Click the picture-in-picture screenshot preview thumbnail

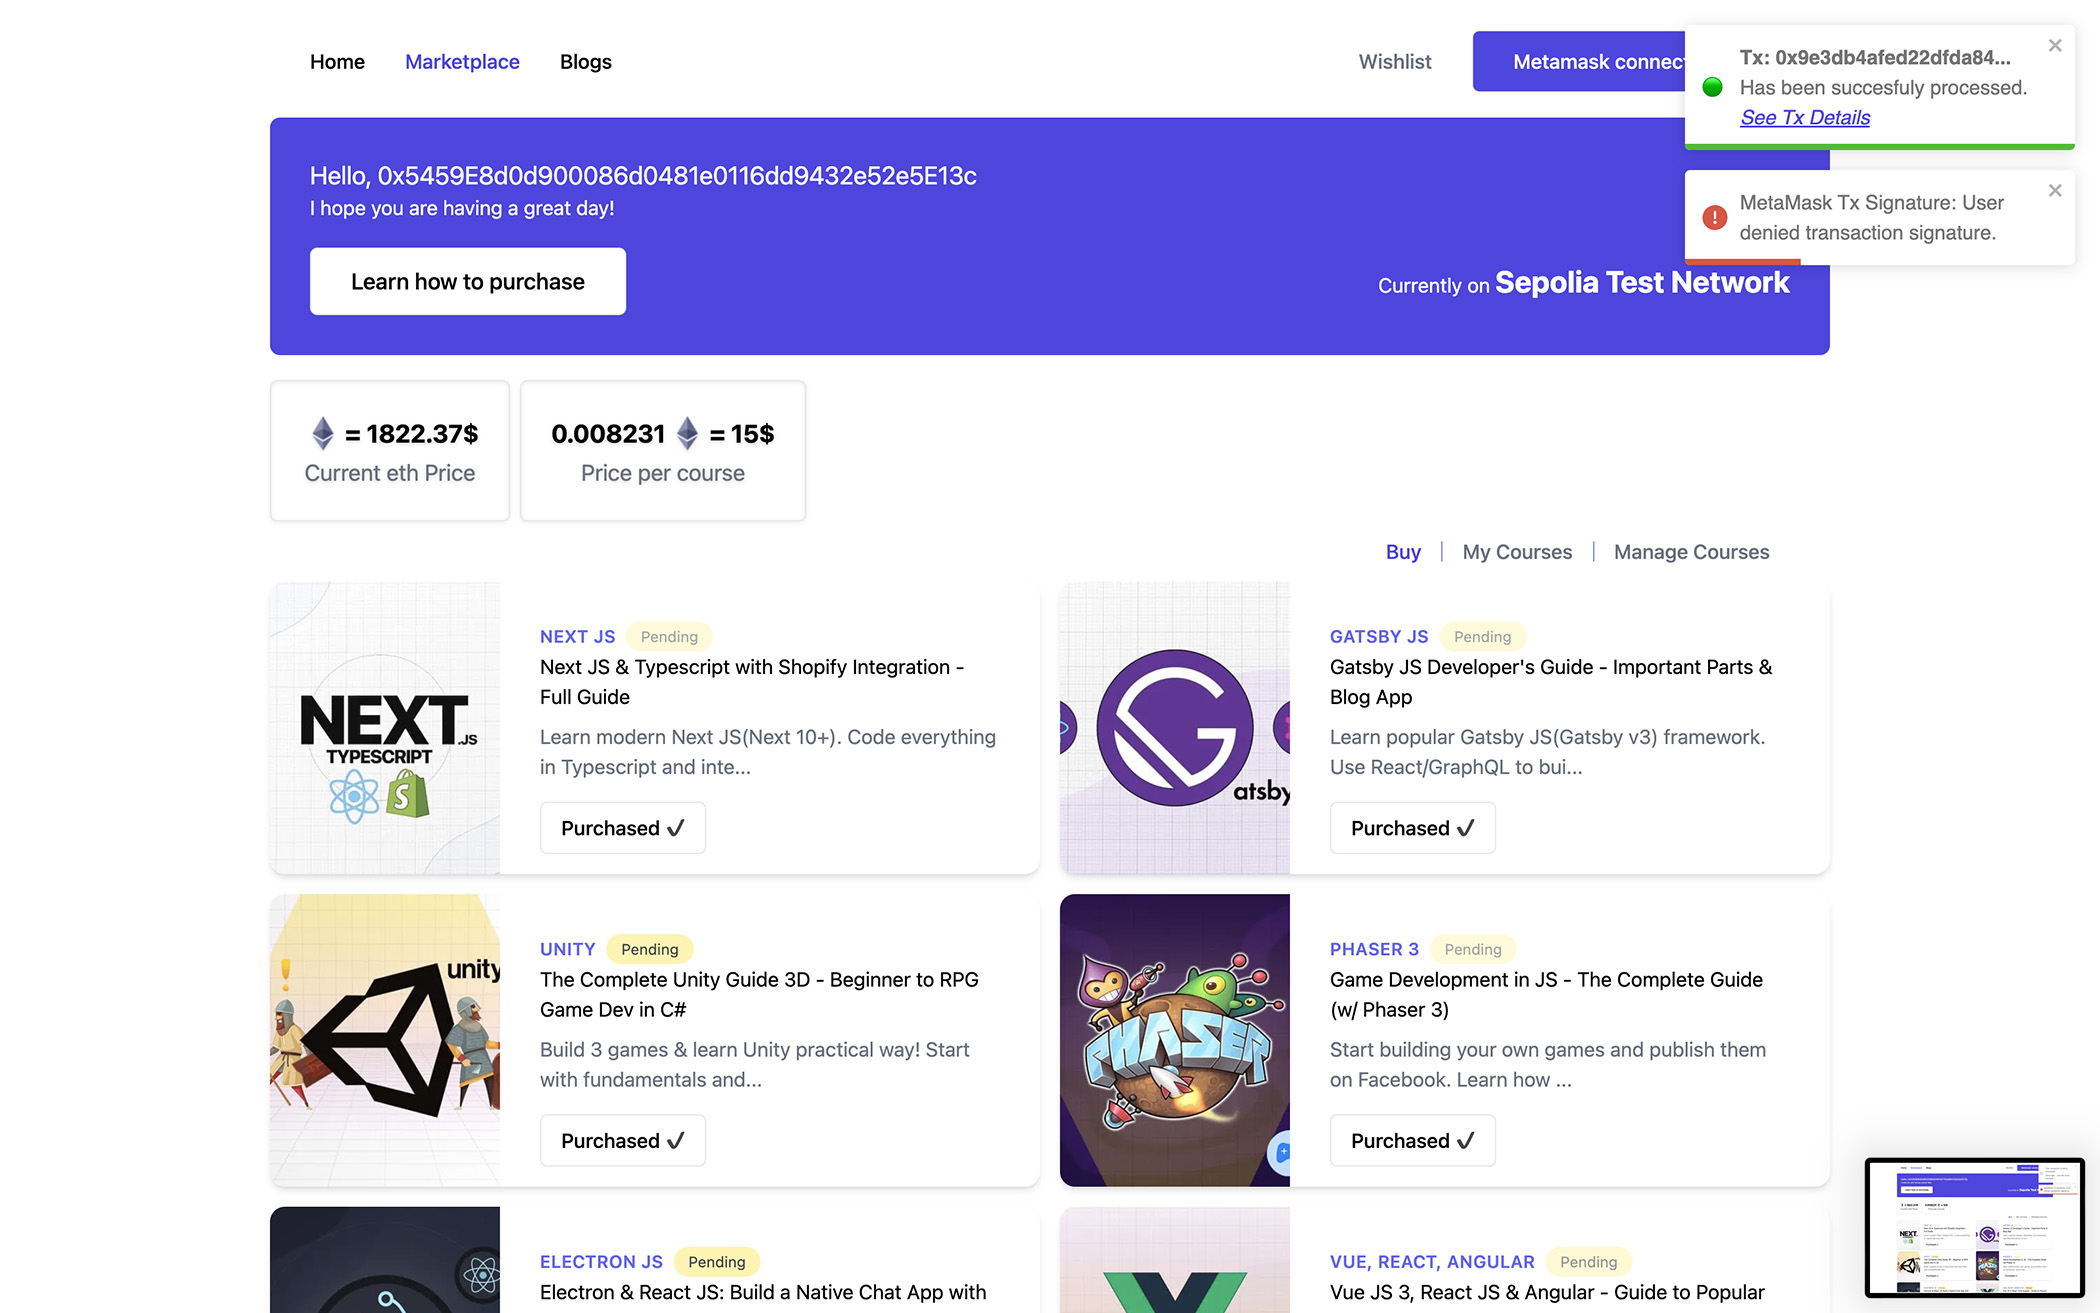click(1974, 1227)
